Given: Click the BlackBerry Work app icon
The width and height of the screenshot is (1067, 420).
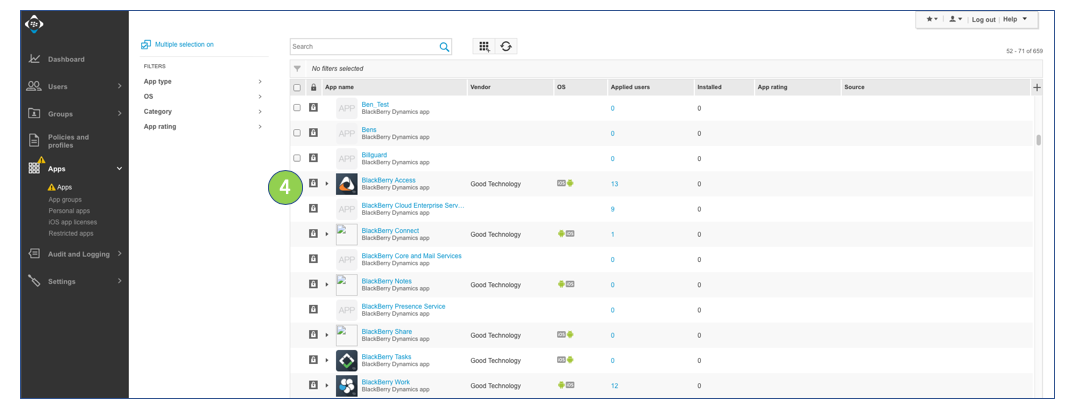Looking at the screenshot, I should tap(347, 386).
